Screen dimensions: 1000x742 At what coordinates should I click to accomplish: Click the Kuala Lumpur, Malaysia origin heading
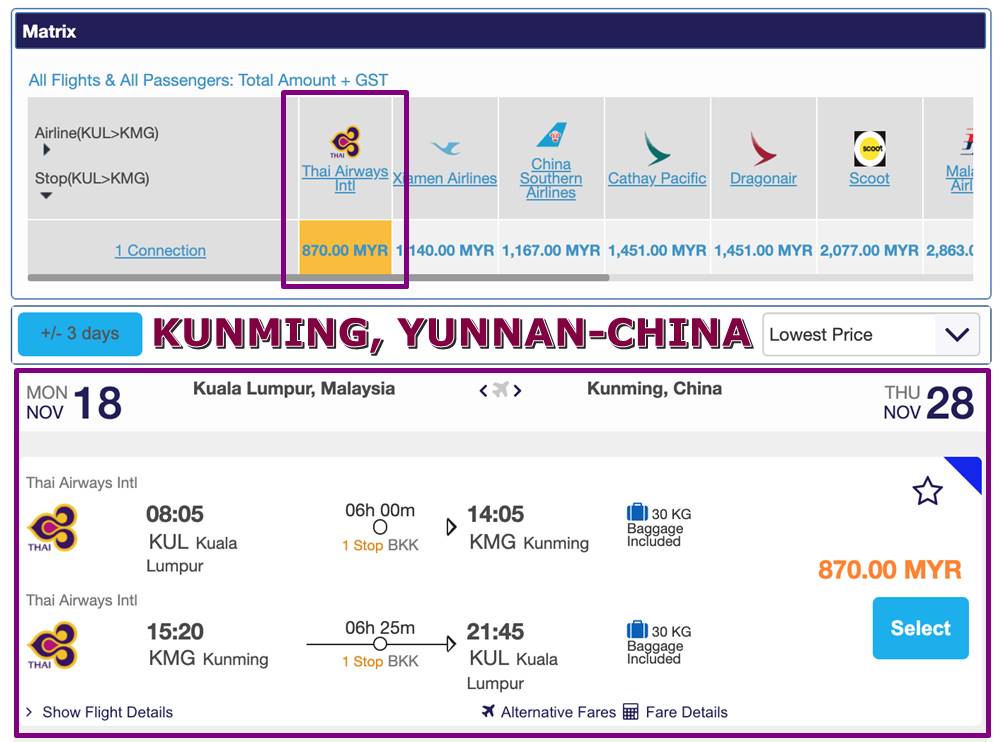click(294, 389)
